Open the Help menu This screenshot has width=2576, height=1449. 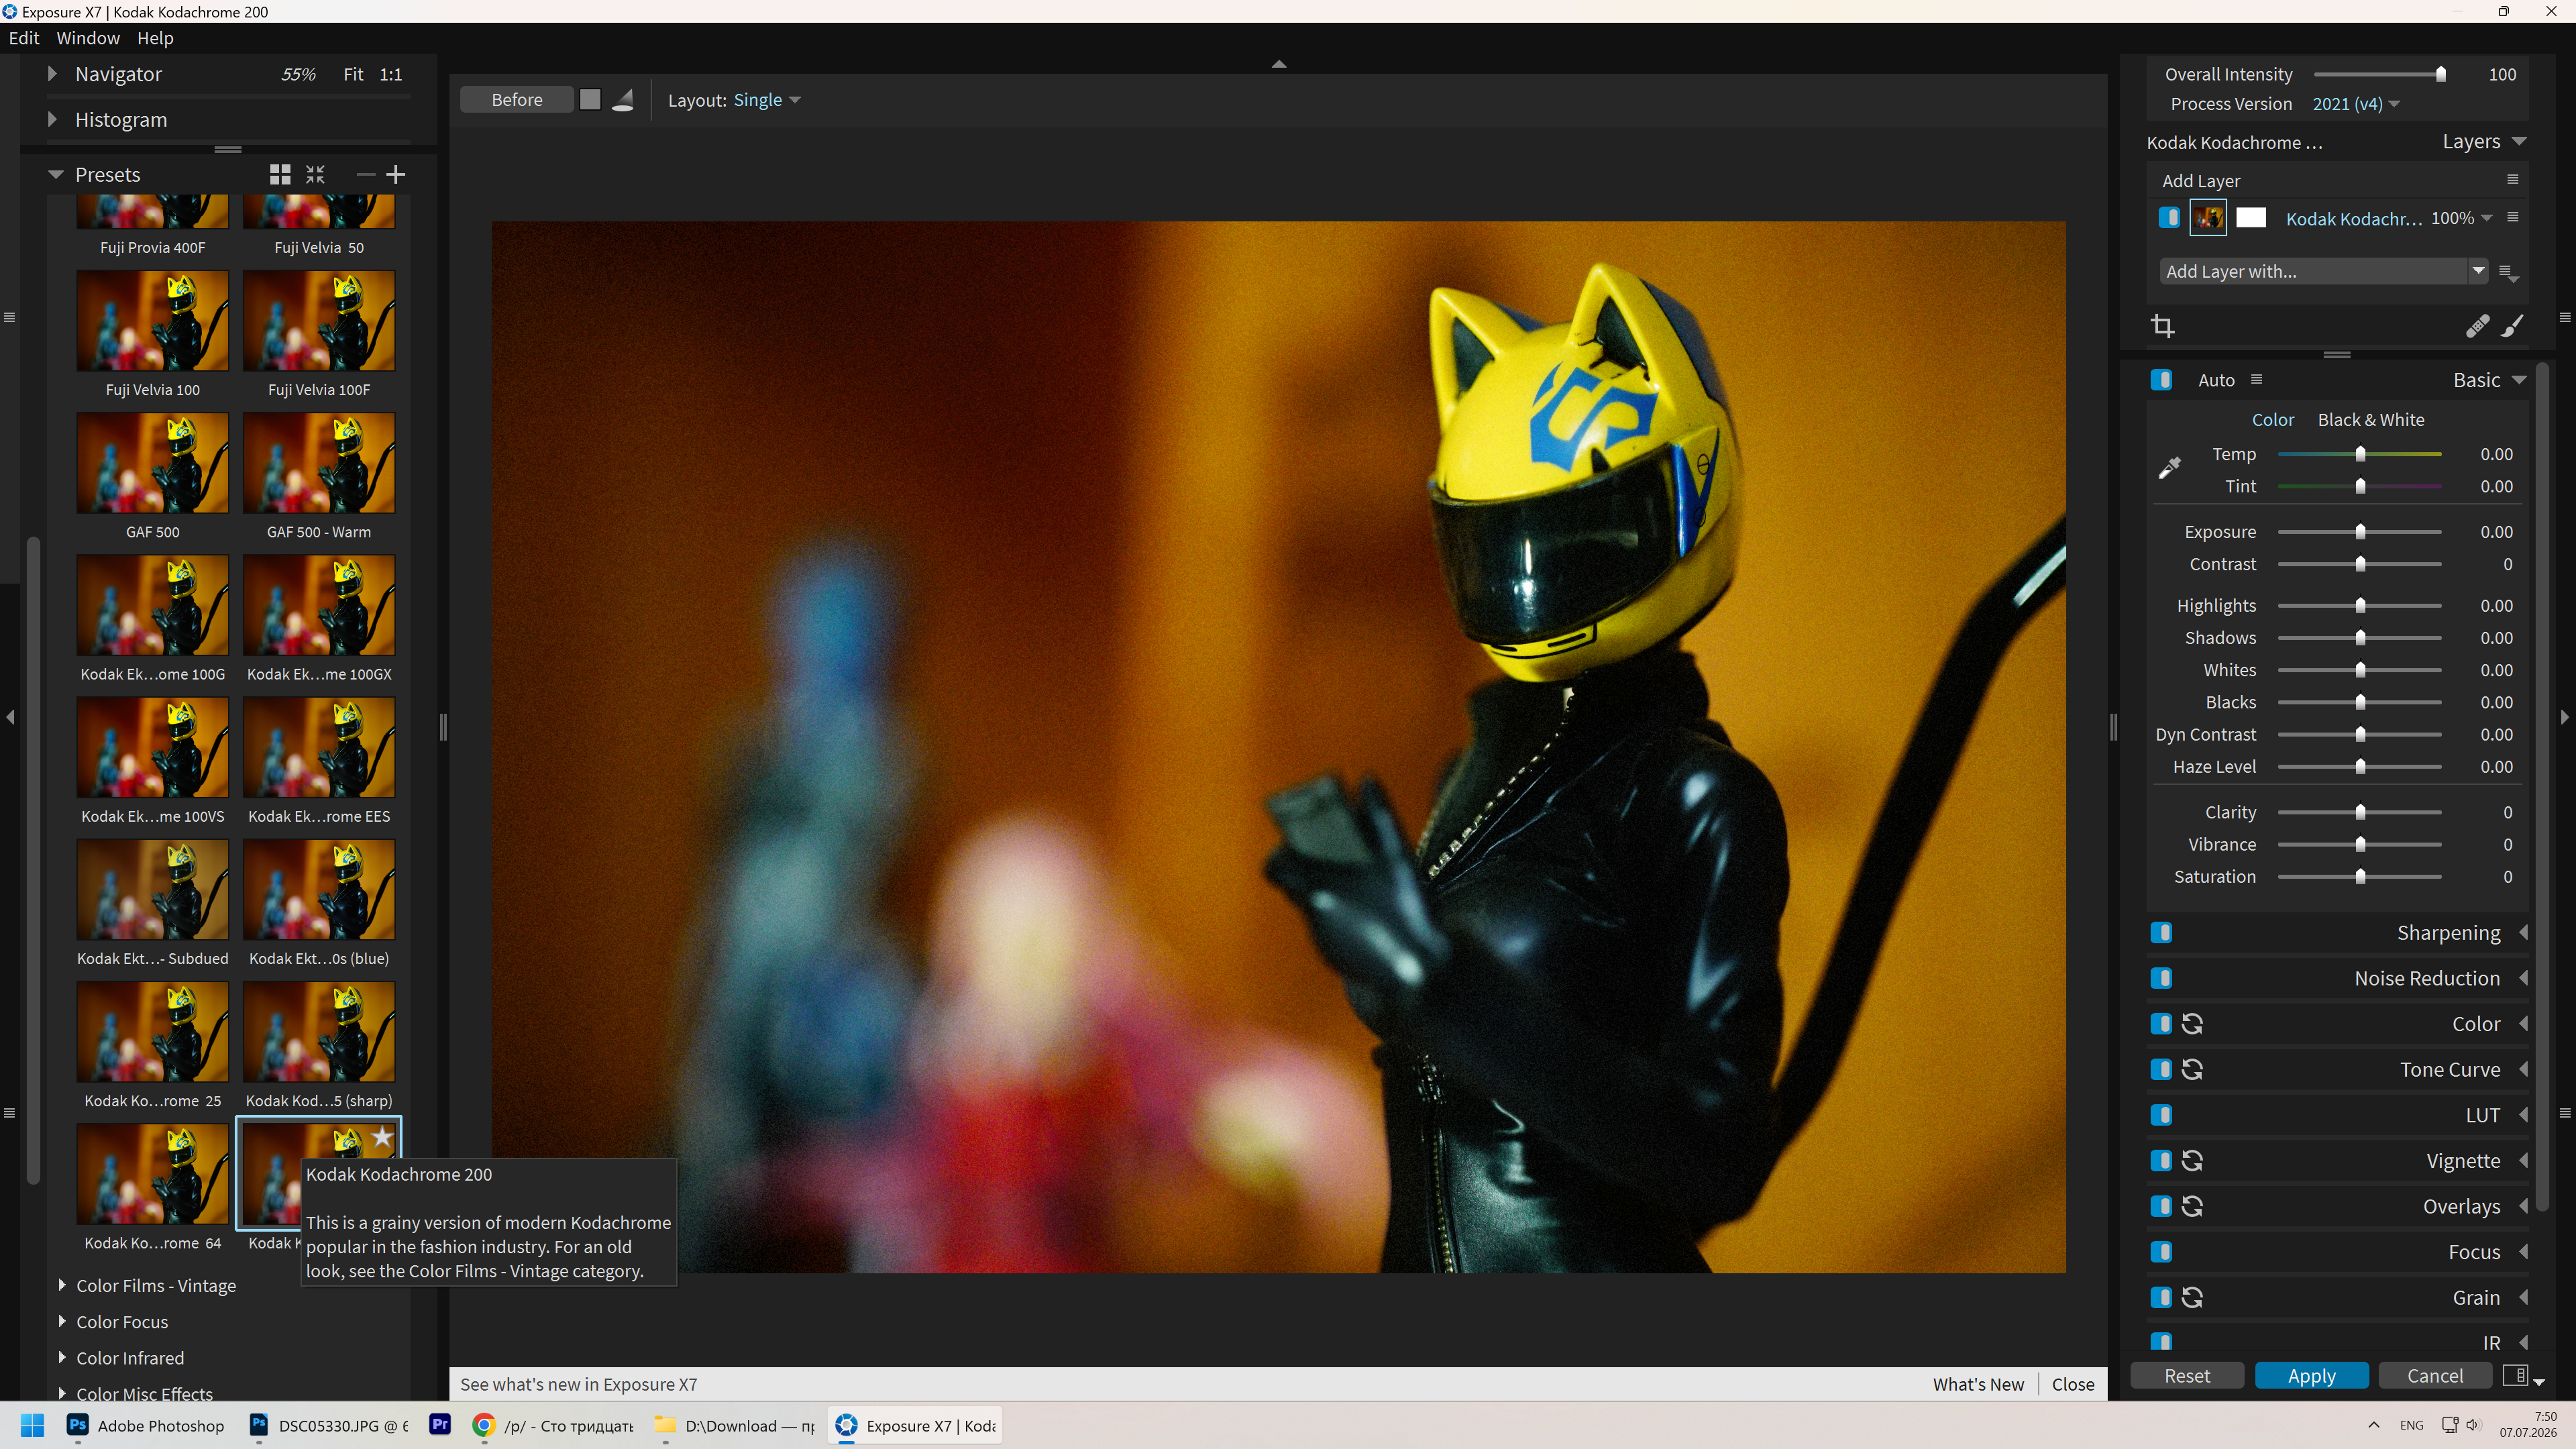(155, 38)
